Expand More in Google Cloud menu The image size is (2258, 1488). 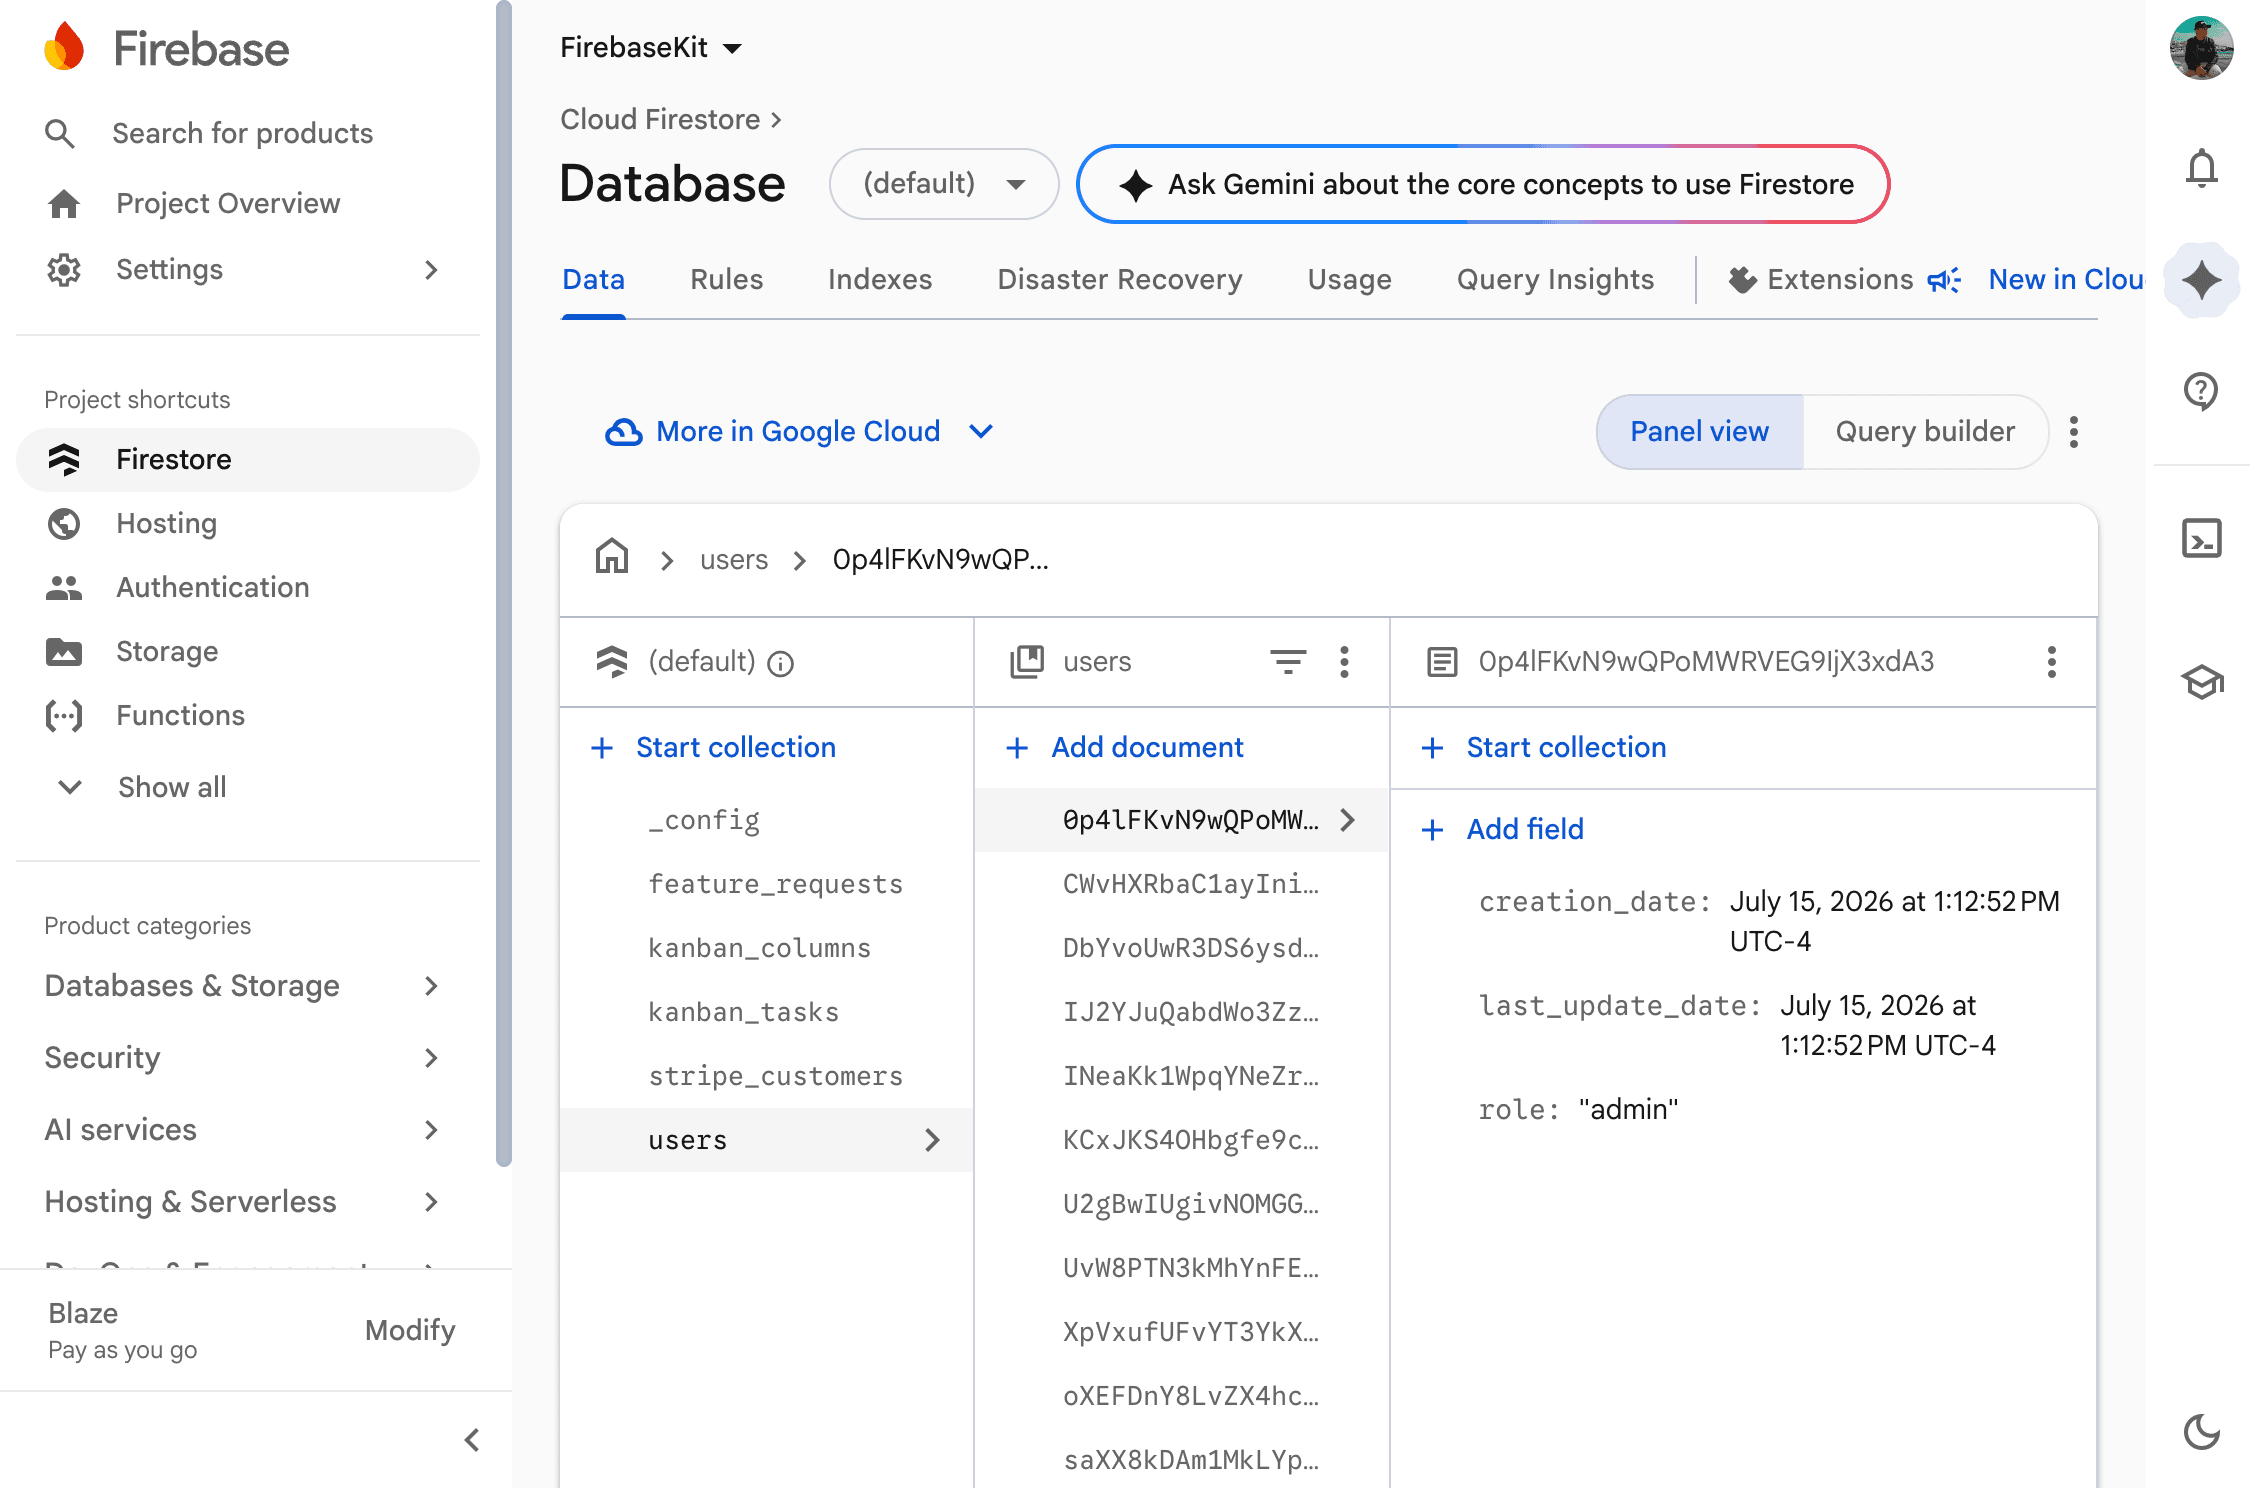point(800,431)
